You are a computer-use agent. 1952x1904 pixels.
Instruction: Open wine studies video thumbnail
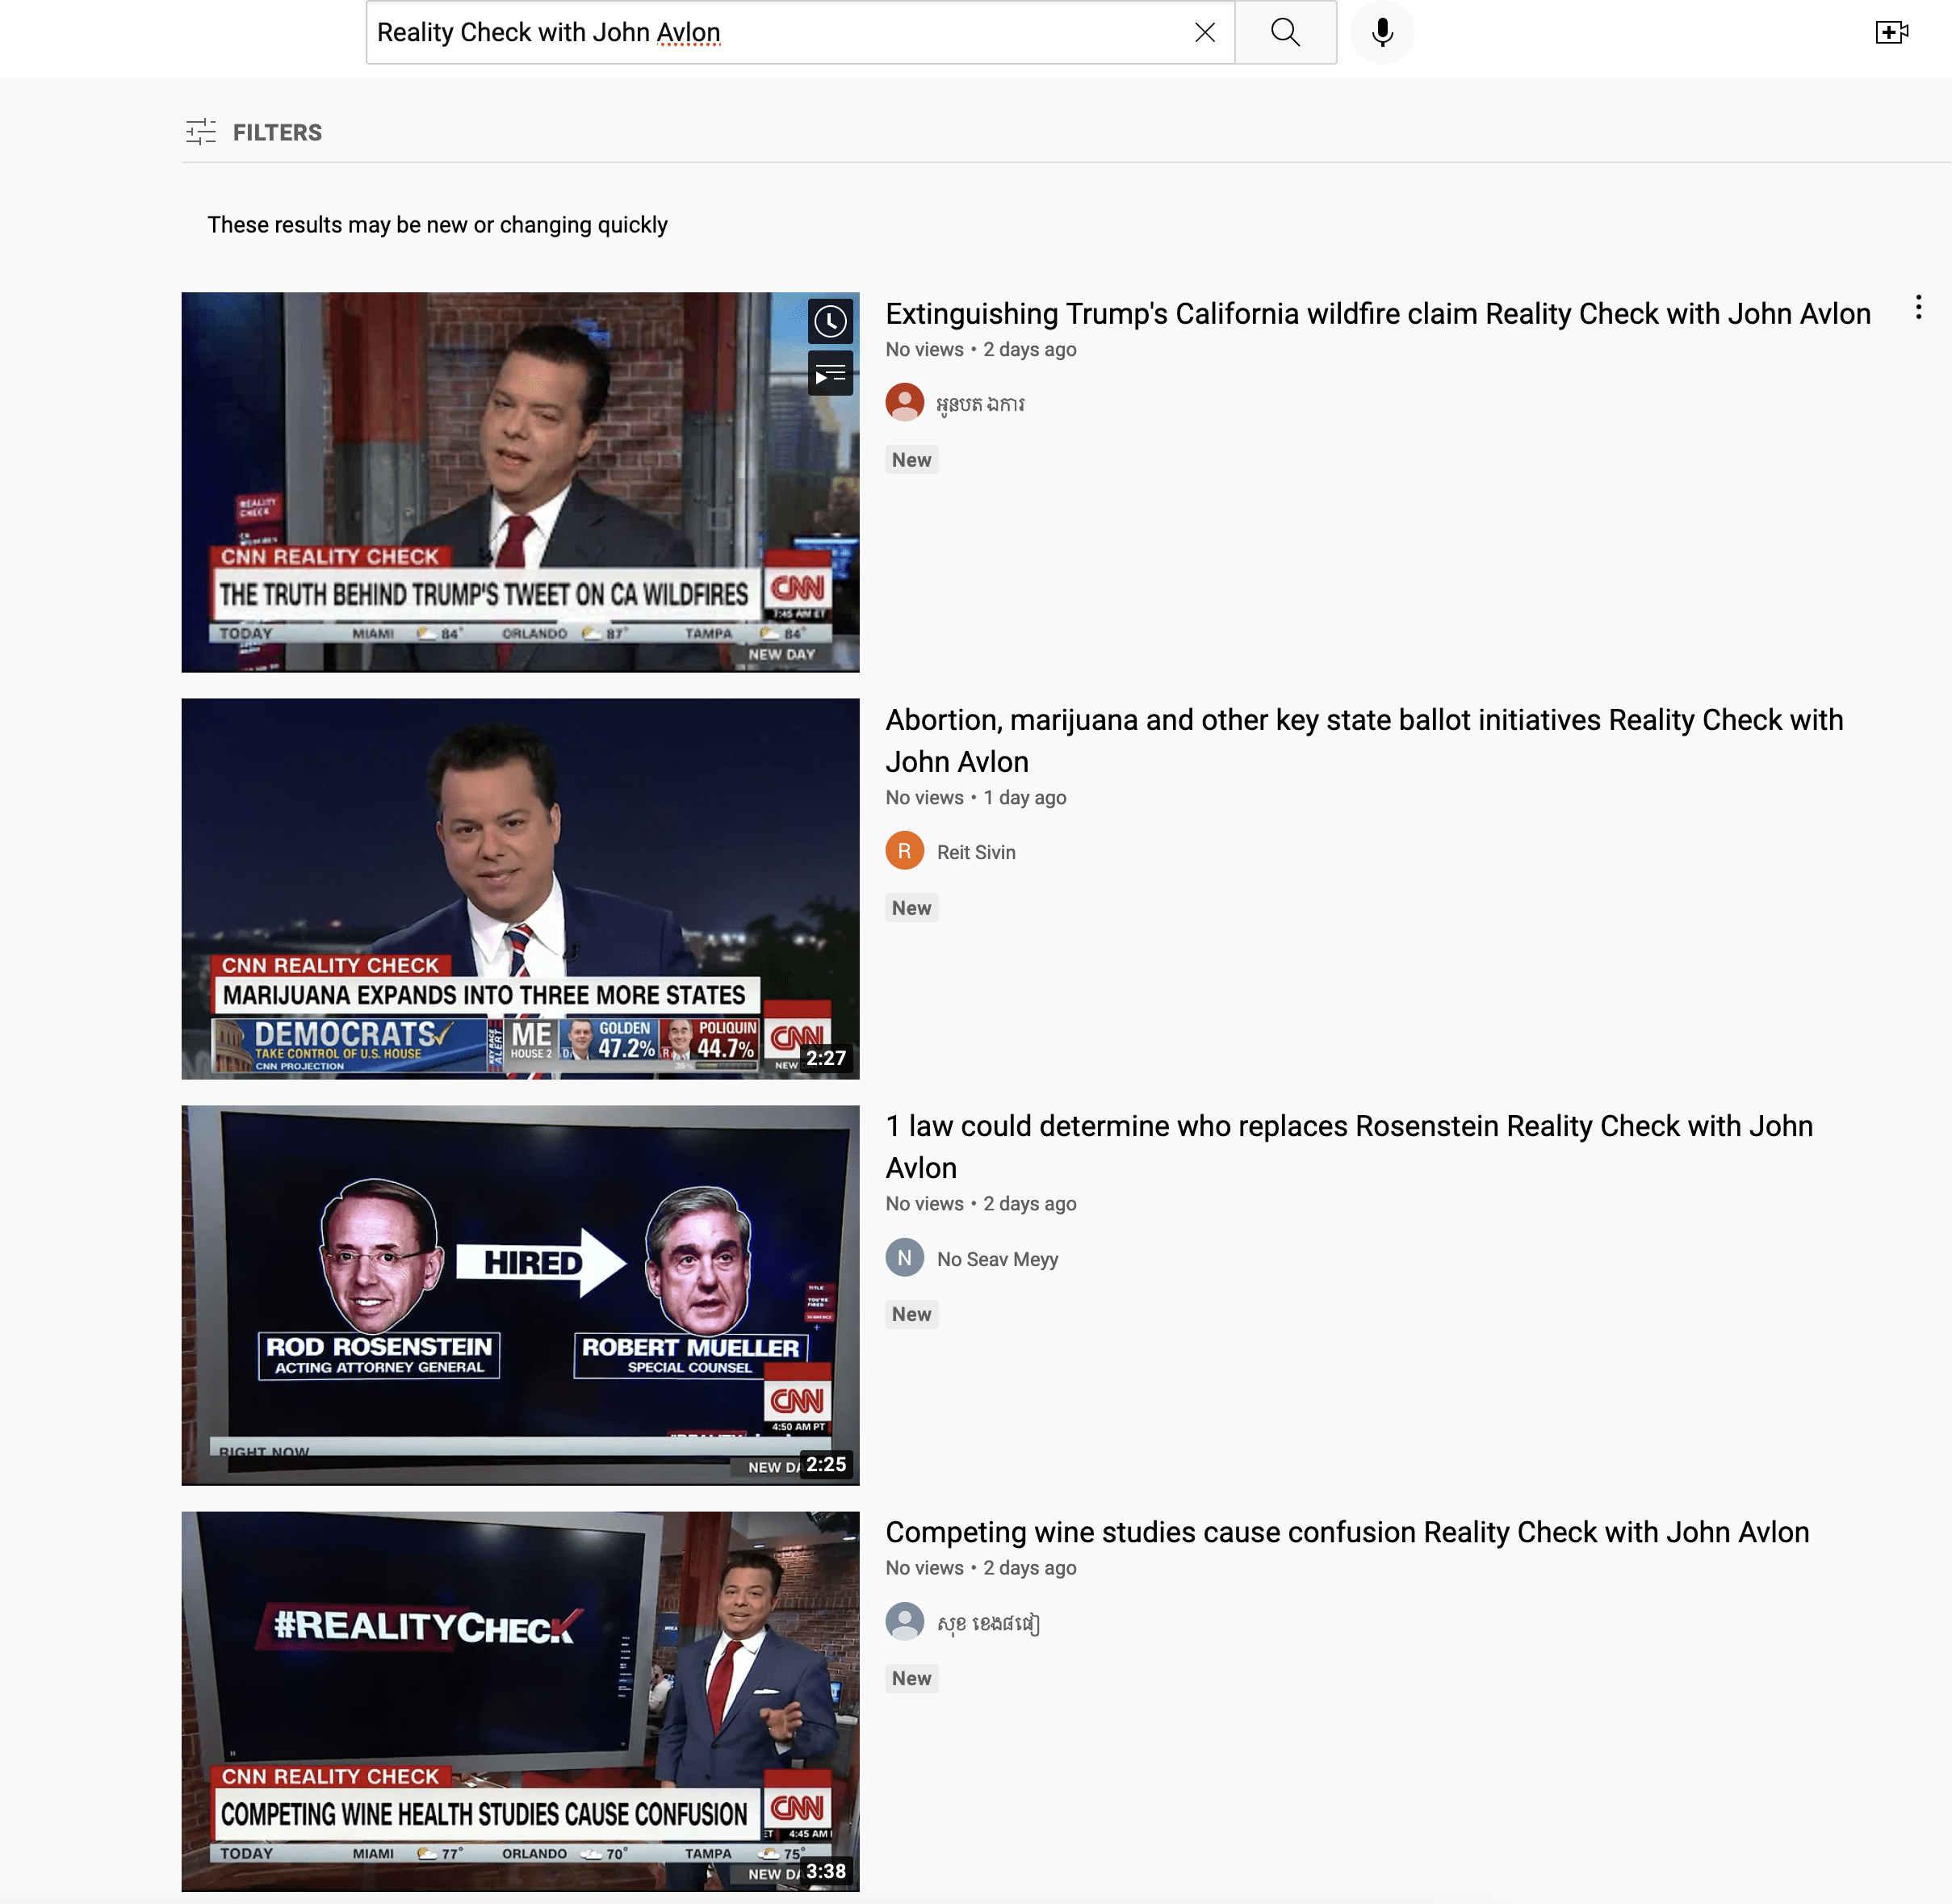click(x=520, y=1701)
